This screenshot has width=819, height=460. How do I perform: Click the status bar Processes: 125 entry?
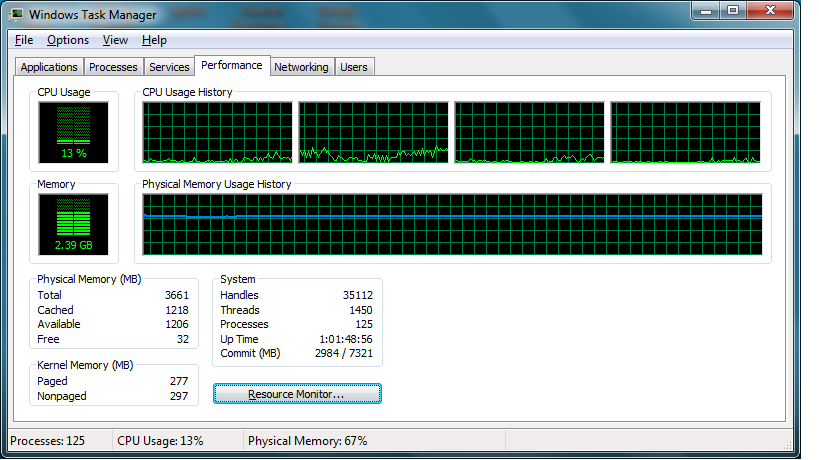[x=48, y=441]
